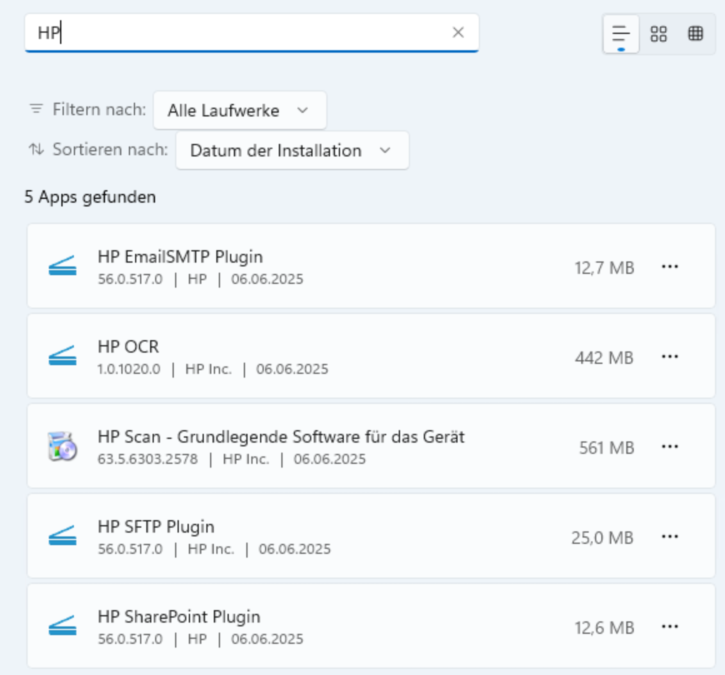Open three-dot menu for HP Scan
The height and width of the screenshot is (675, 725).
pyautogui.click(x=670, y=447)
